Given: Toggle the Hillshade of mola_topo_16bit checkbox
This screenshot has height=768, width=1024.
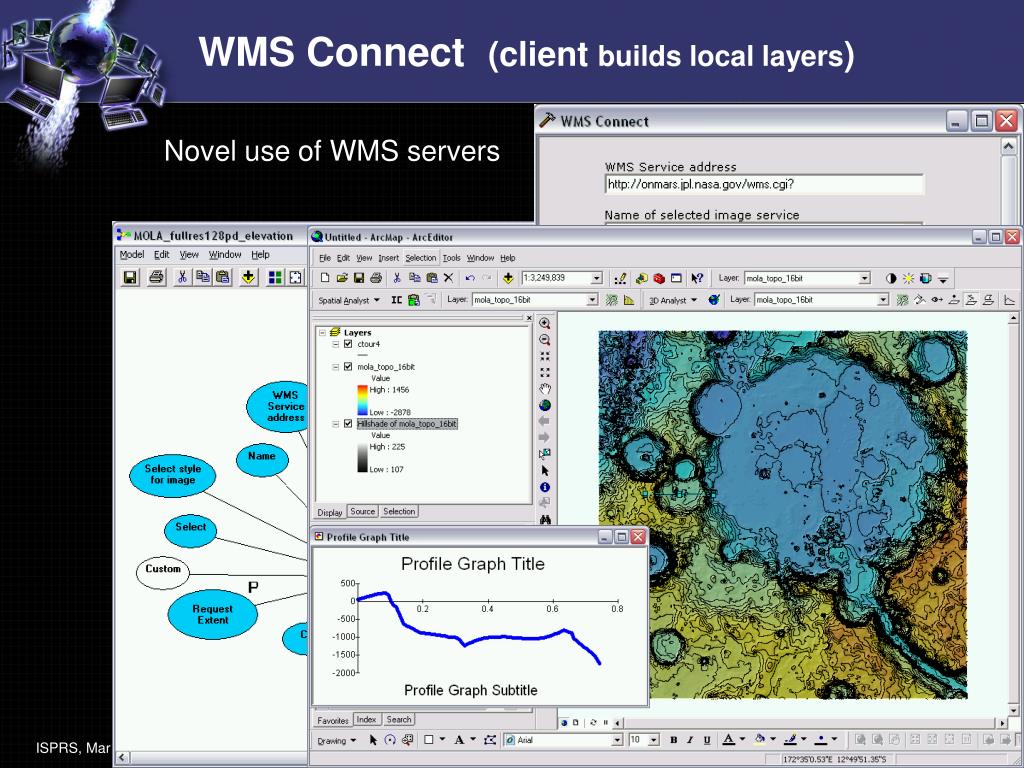Looking at the screenshot, I should pyautogui.click(x=348, y=423).
